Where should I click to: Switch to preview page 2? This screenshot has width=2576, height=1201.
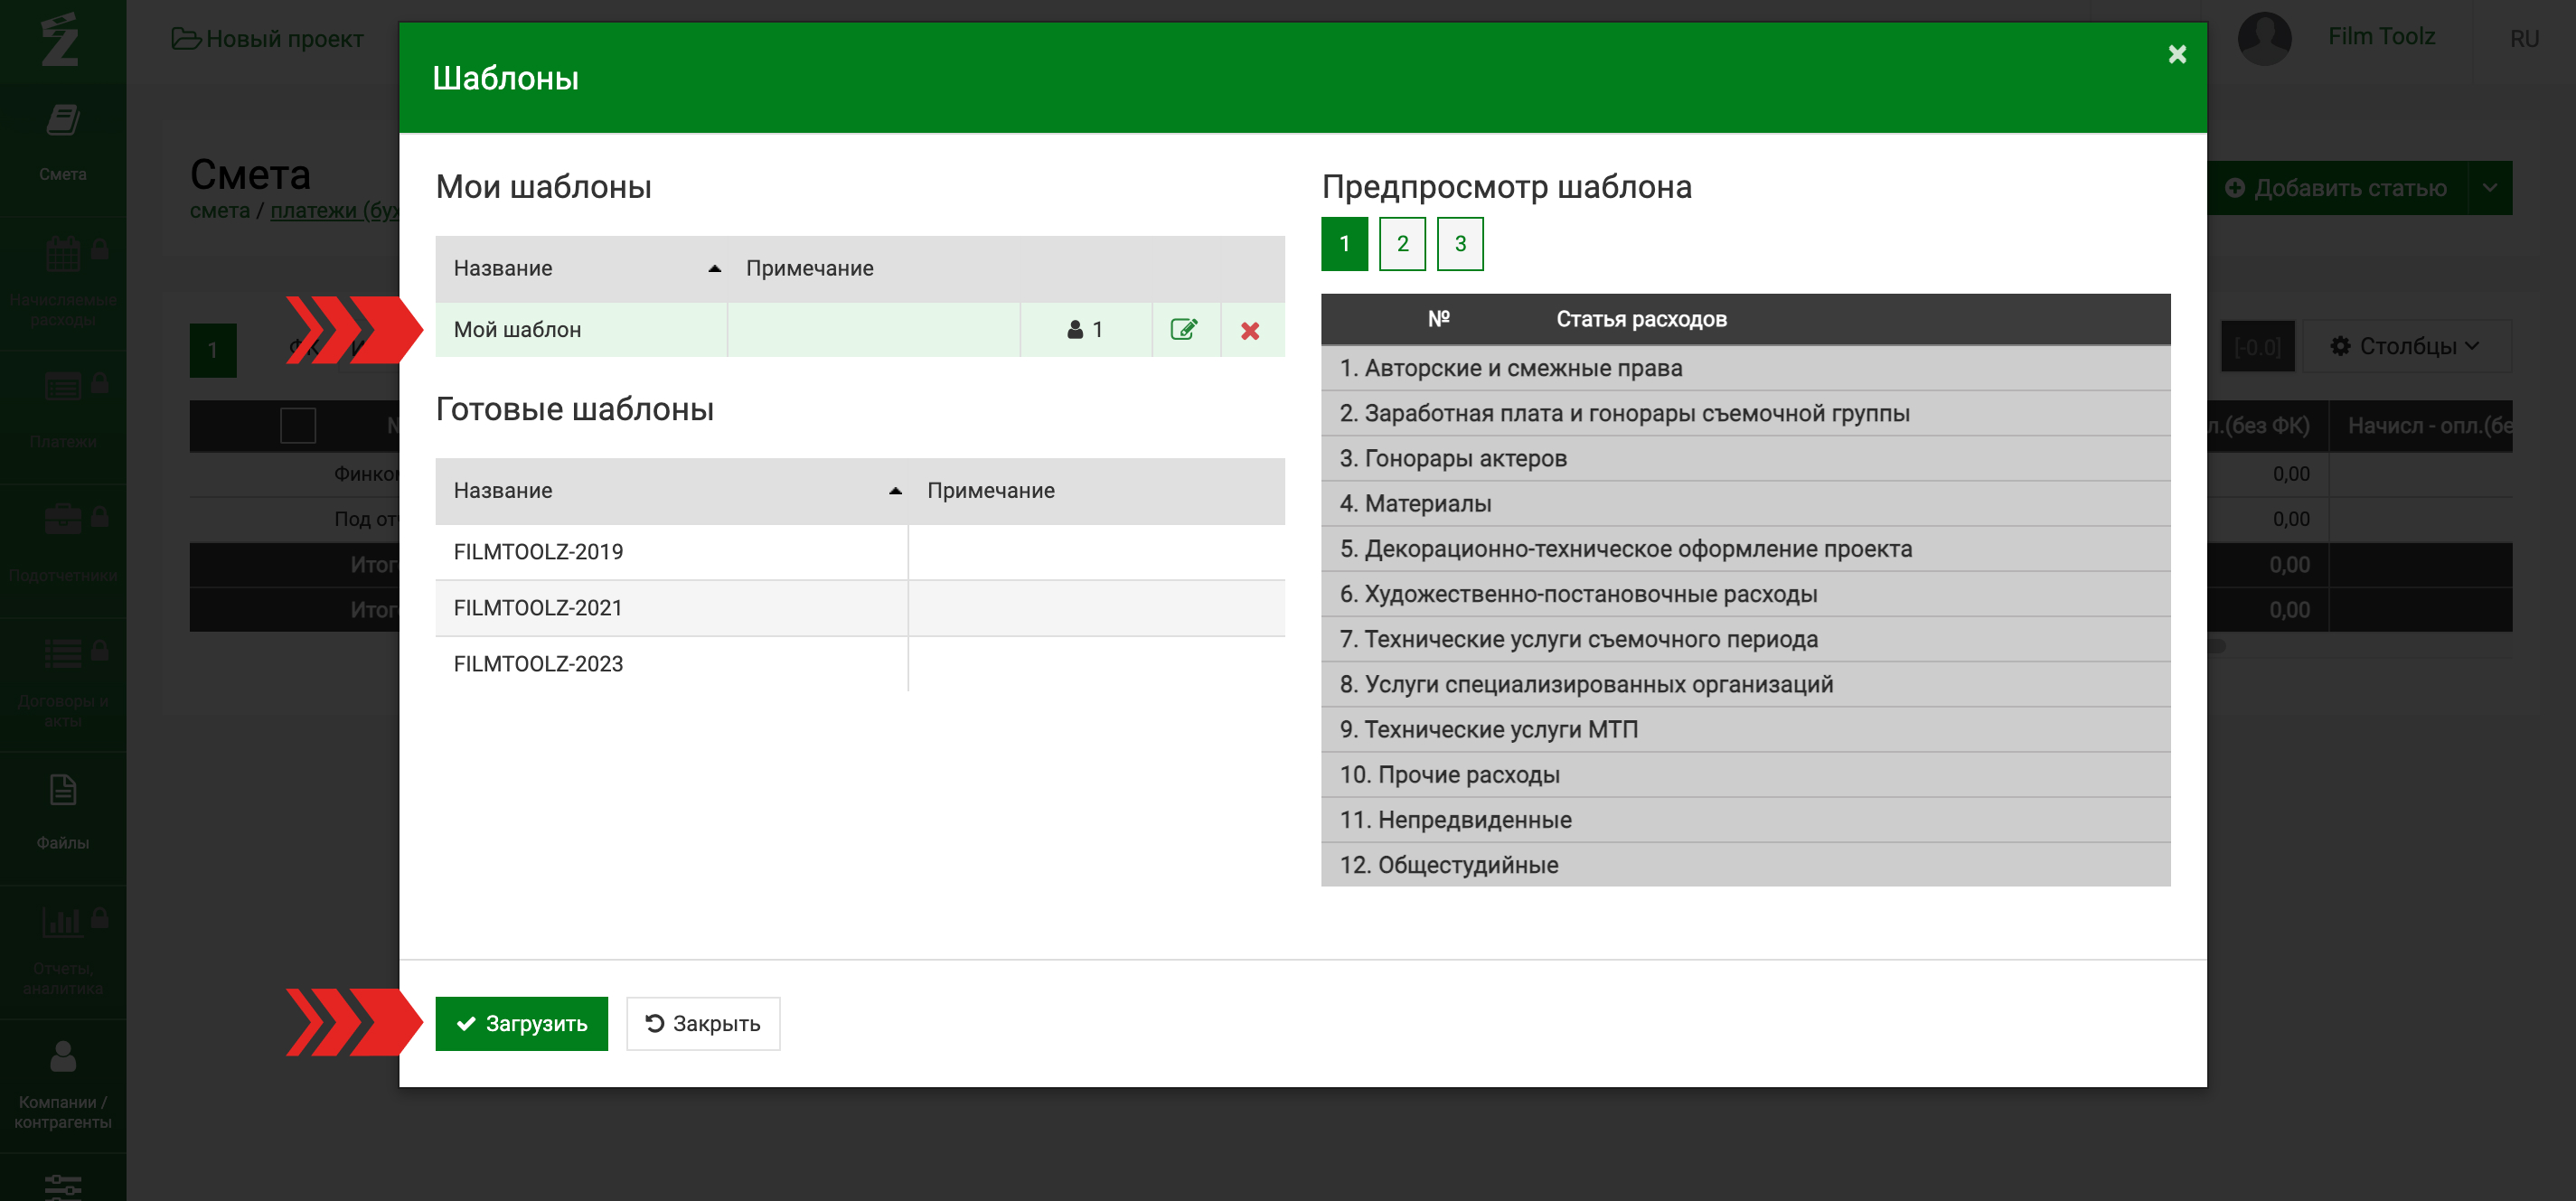1402,243
